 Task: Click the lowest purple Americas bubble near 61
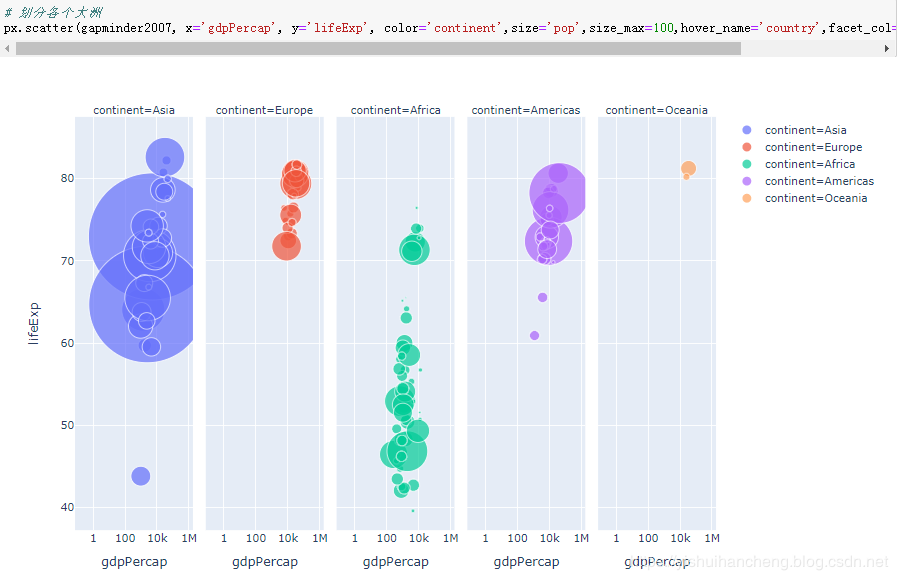(534, 336)
